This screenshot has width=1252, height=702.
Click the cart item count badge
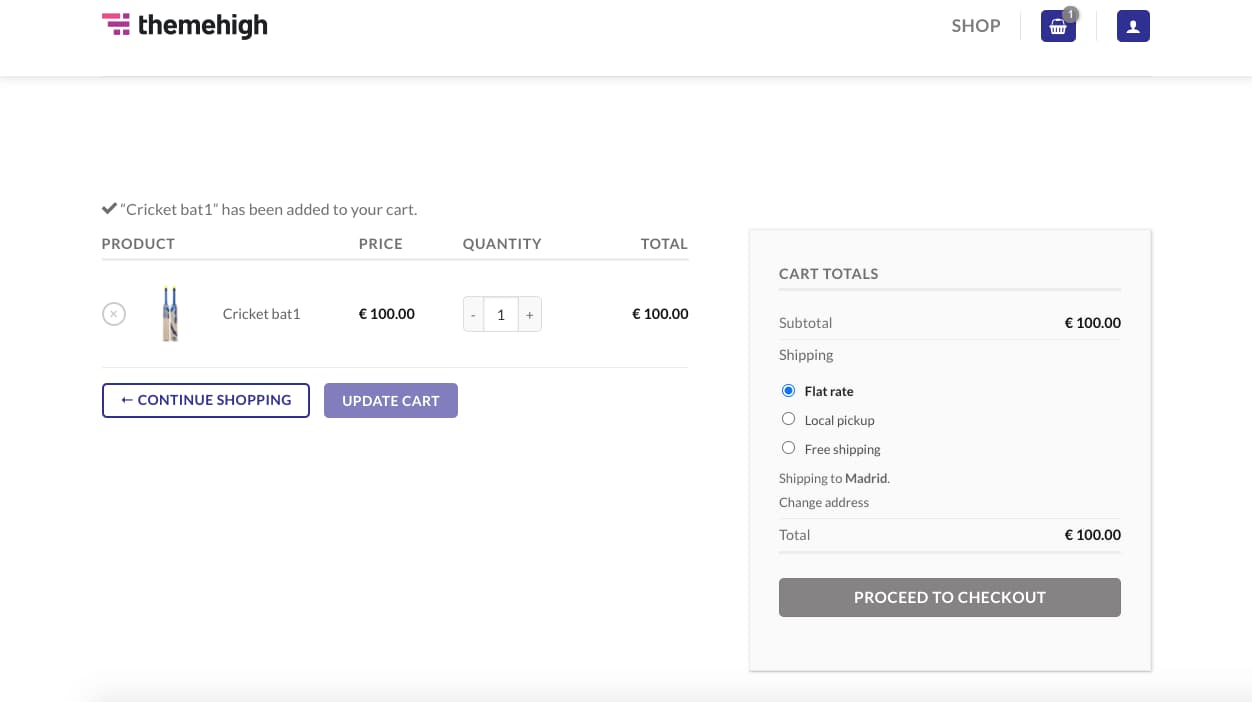[1071, 14]
